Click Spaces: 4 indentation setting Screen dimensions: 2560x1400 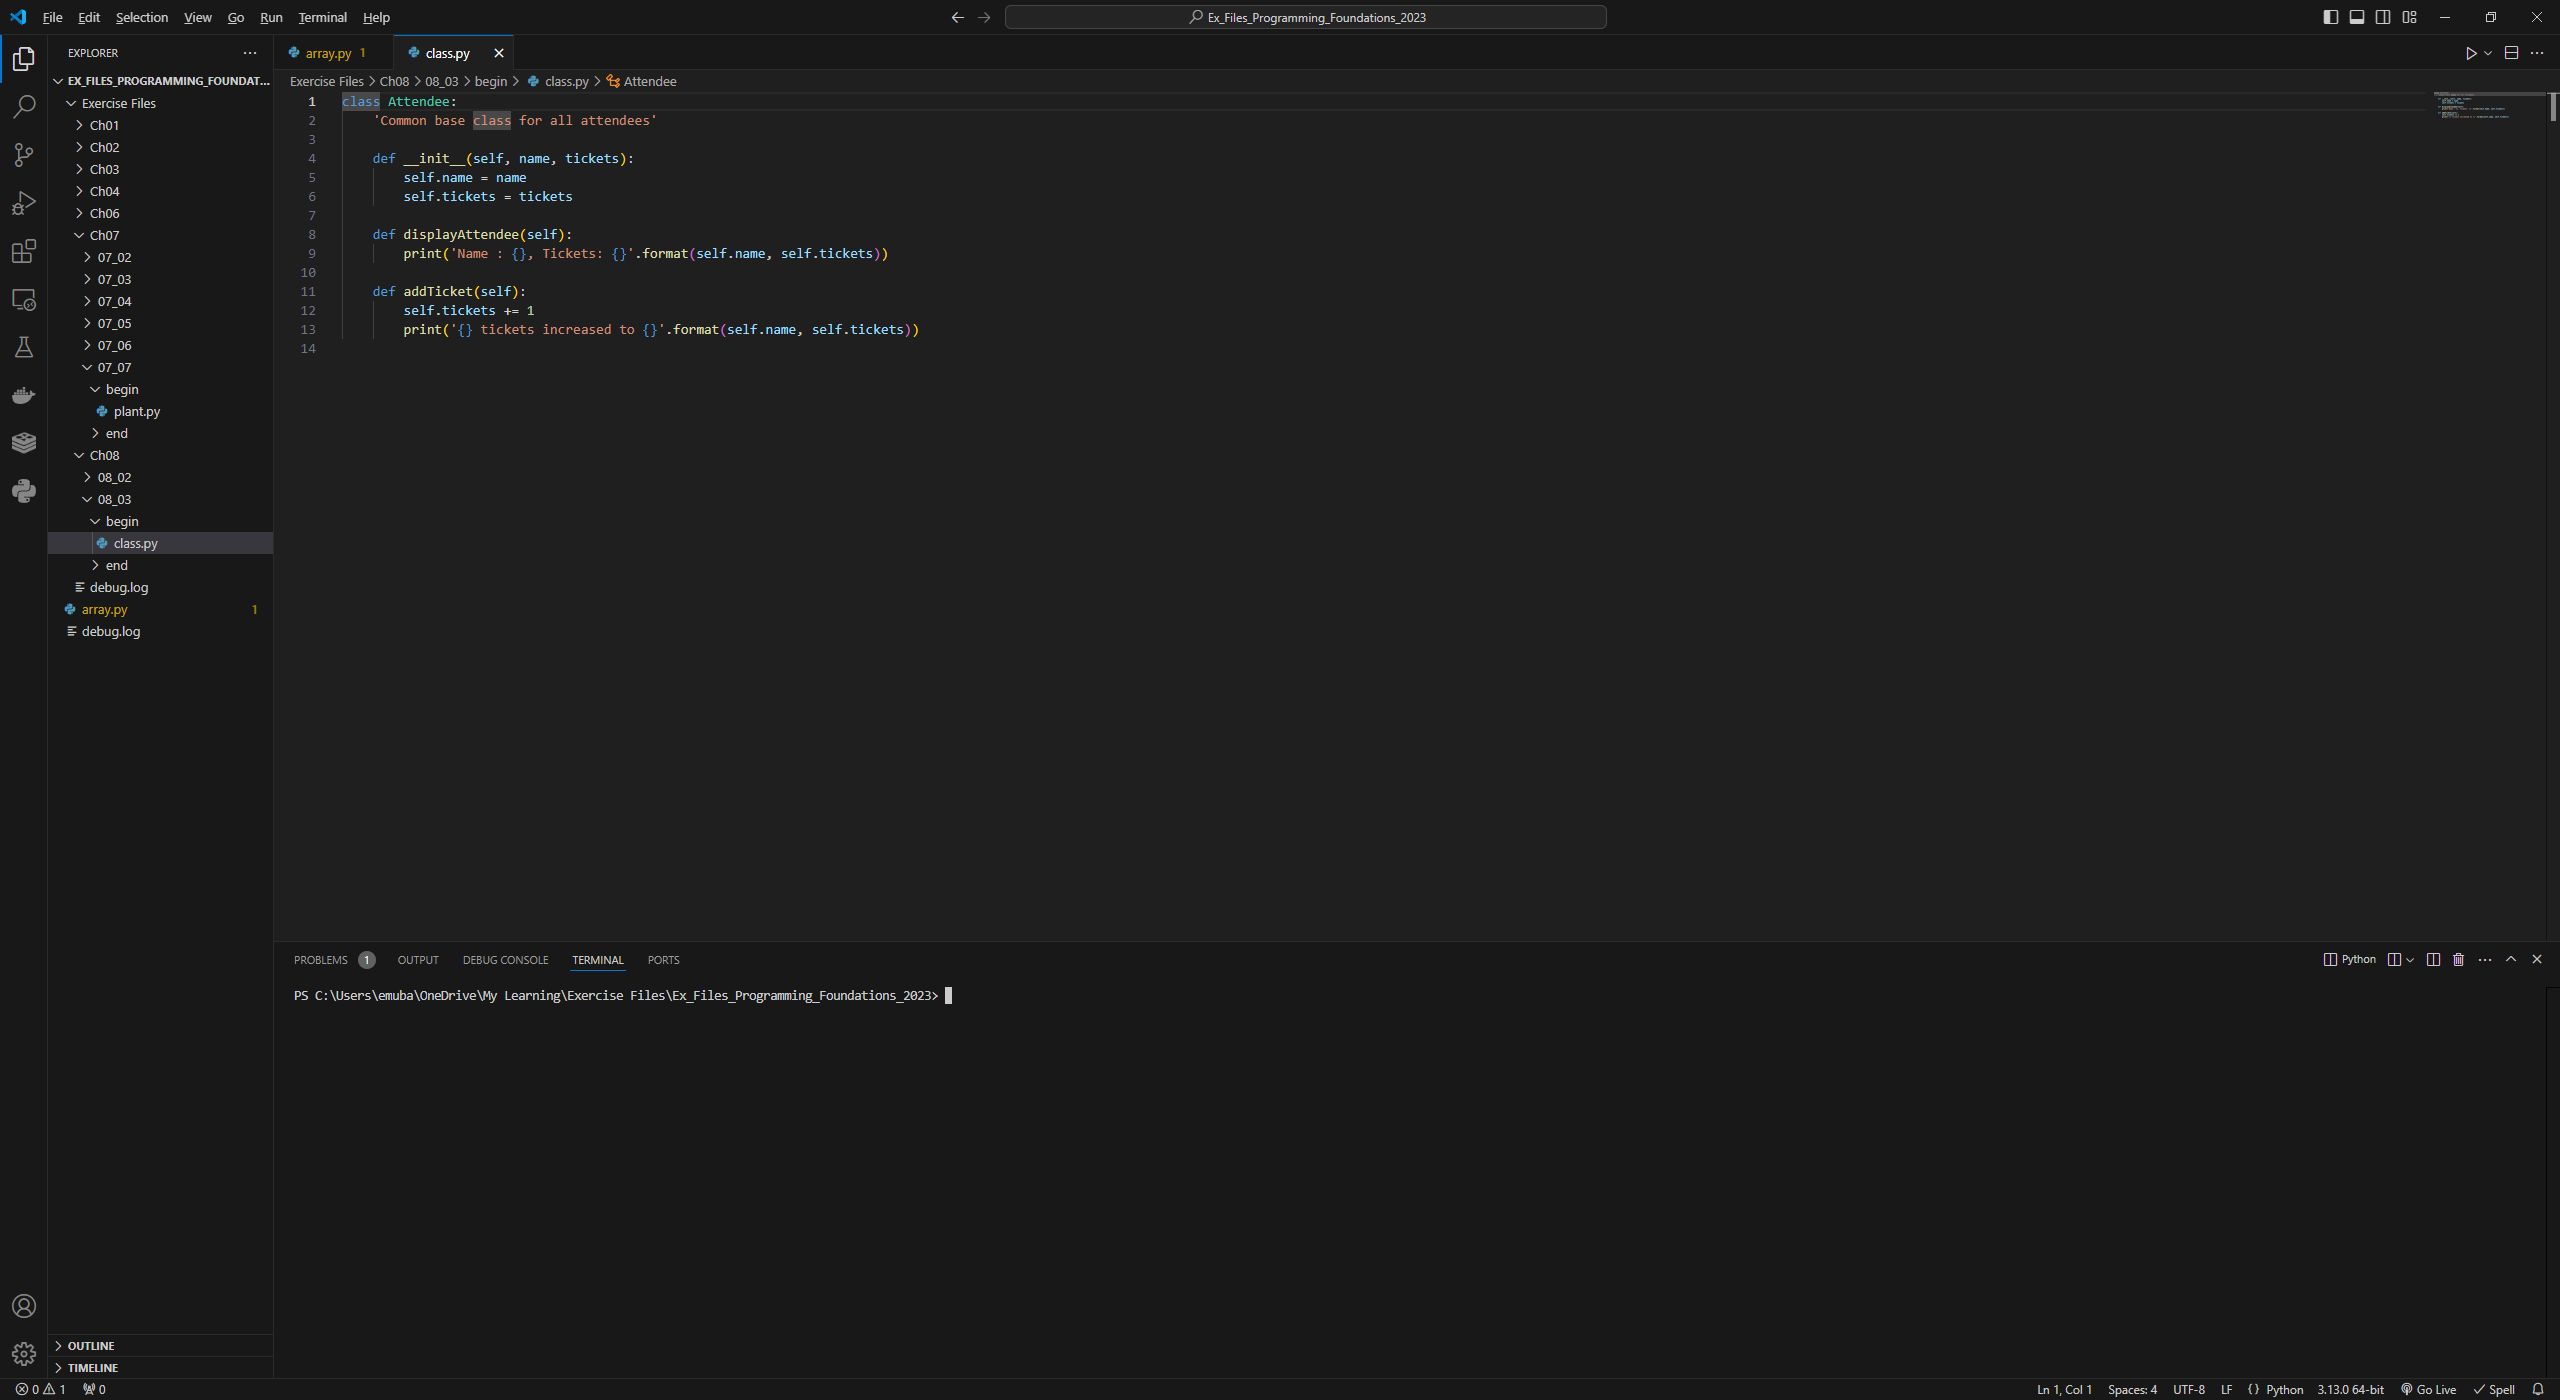pyautogui.click(x=2132, y=1389)
